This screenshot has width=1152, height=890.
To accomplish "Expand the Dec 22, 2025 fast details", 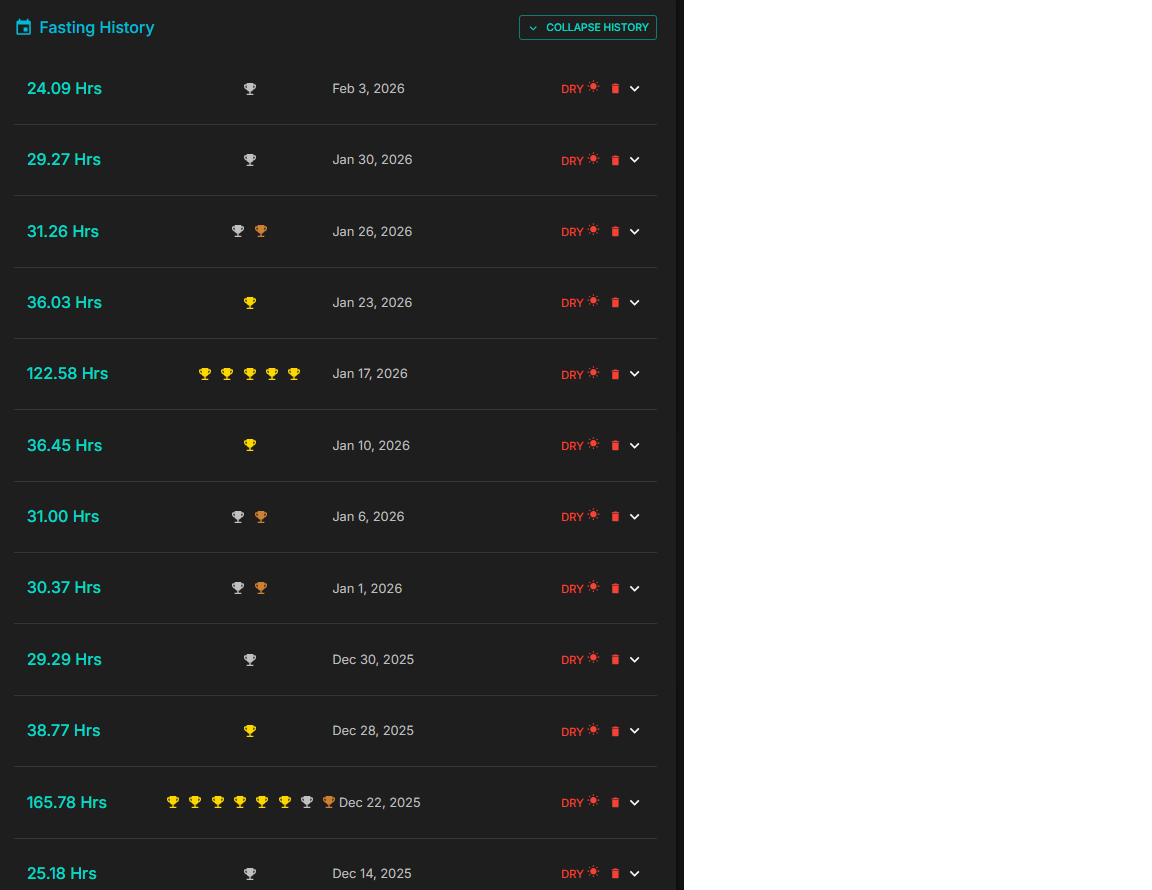I will (635, 803).
